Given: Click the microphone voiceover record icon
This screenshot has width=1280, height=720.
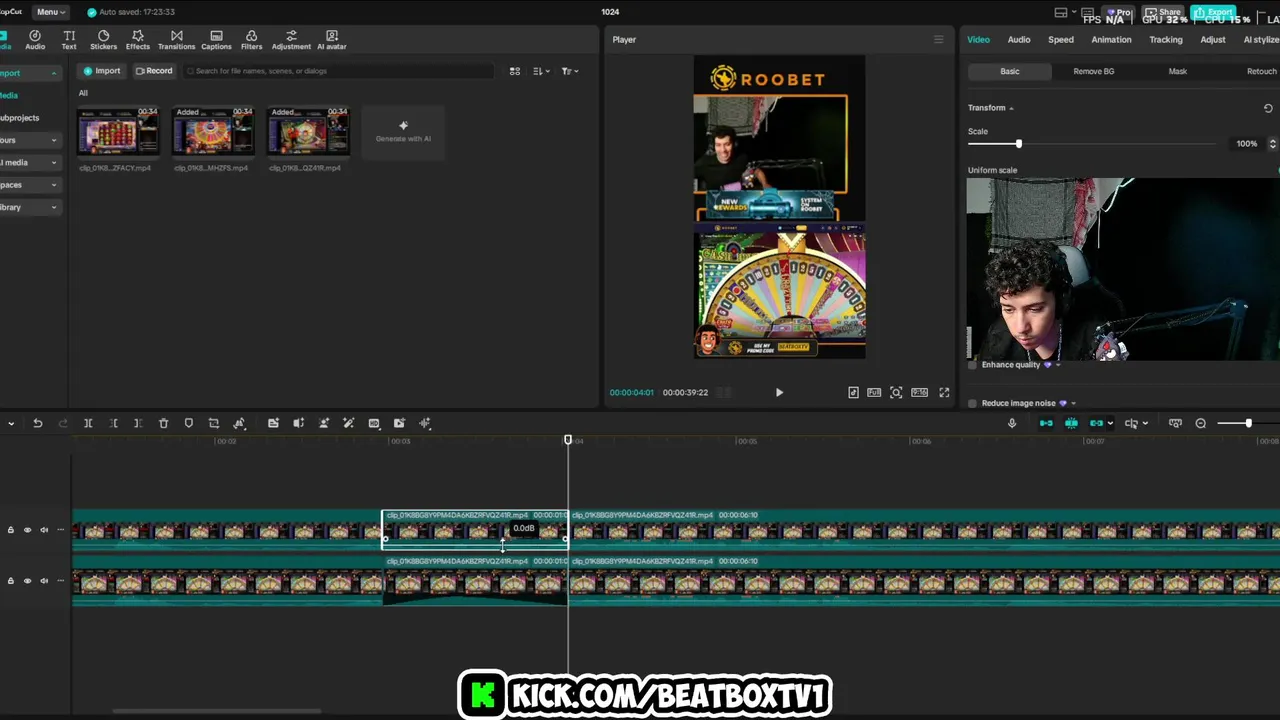Looking at the screenshot, I should pos(1012,423).
